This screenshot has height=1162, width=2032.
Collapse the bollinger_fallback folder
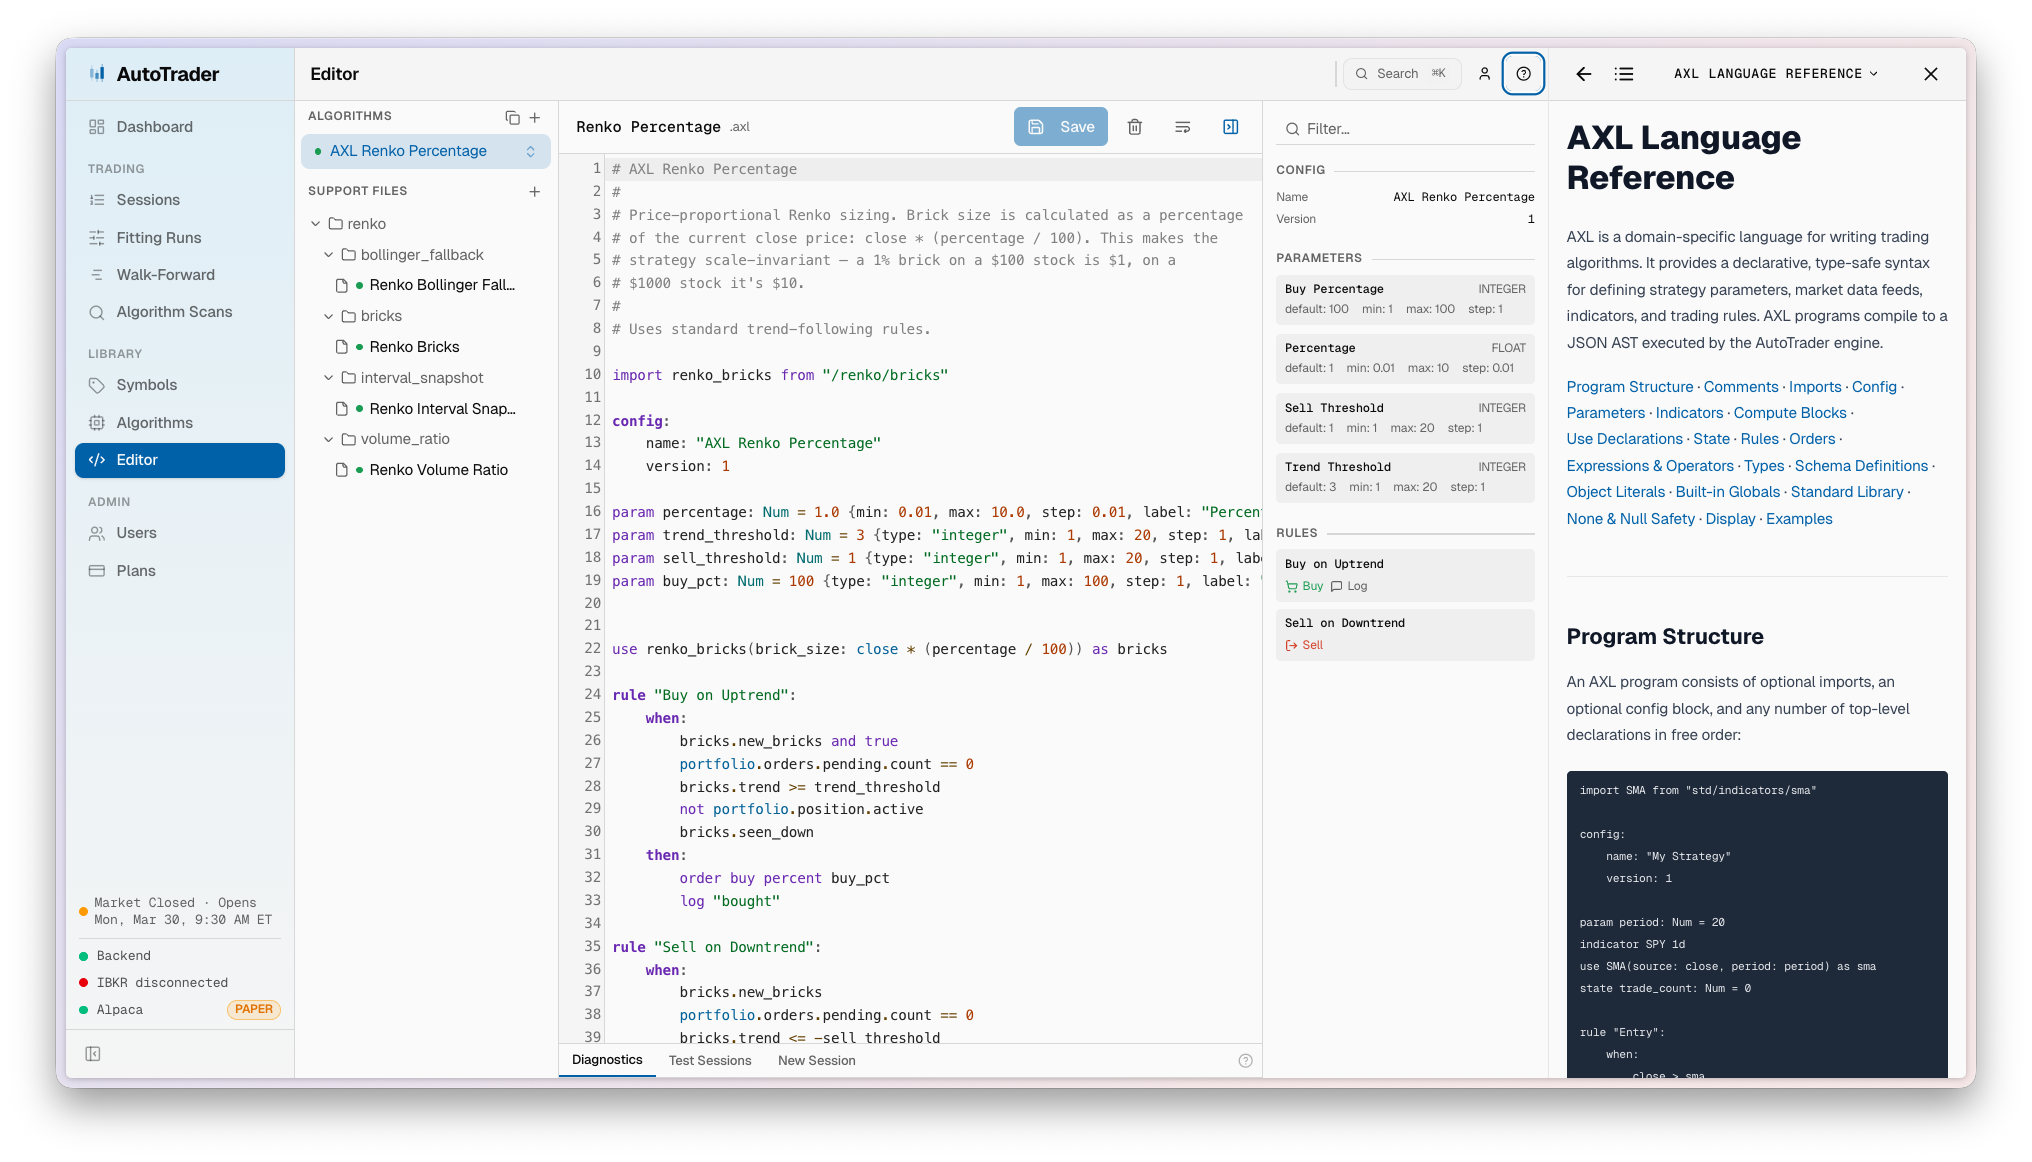[329, 254]
